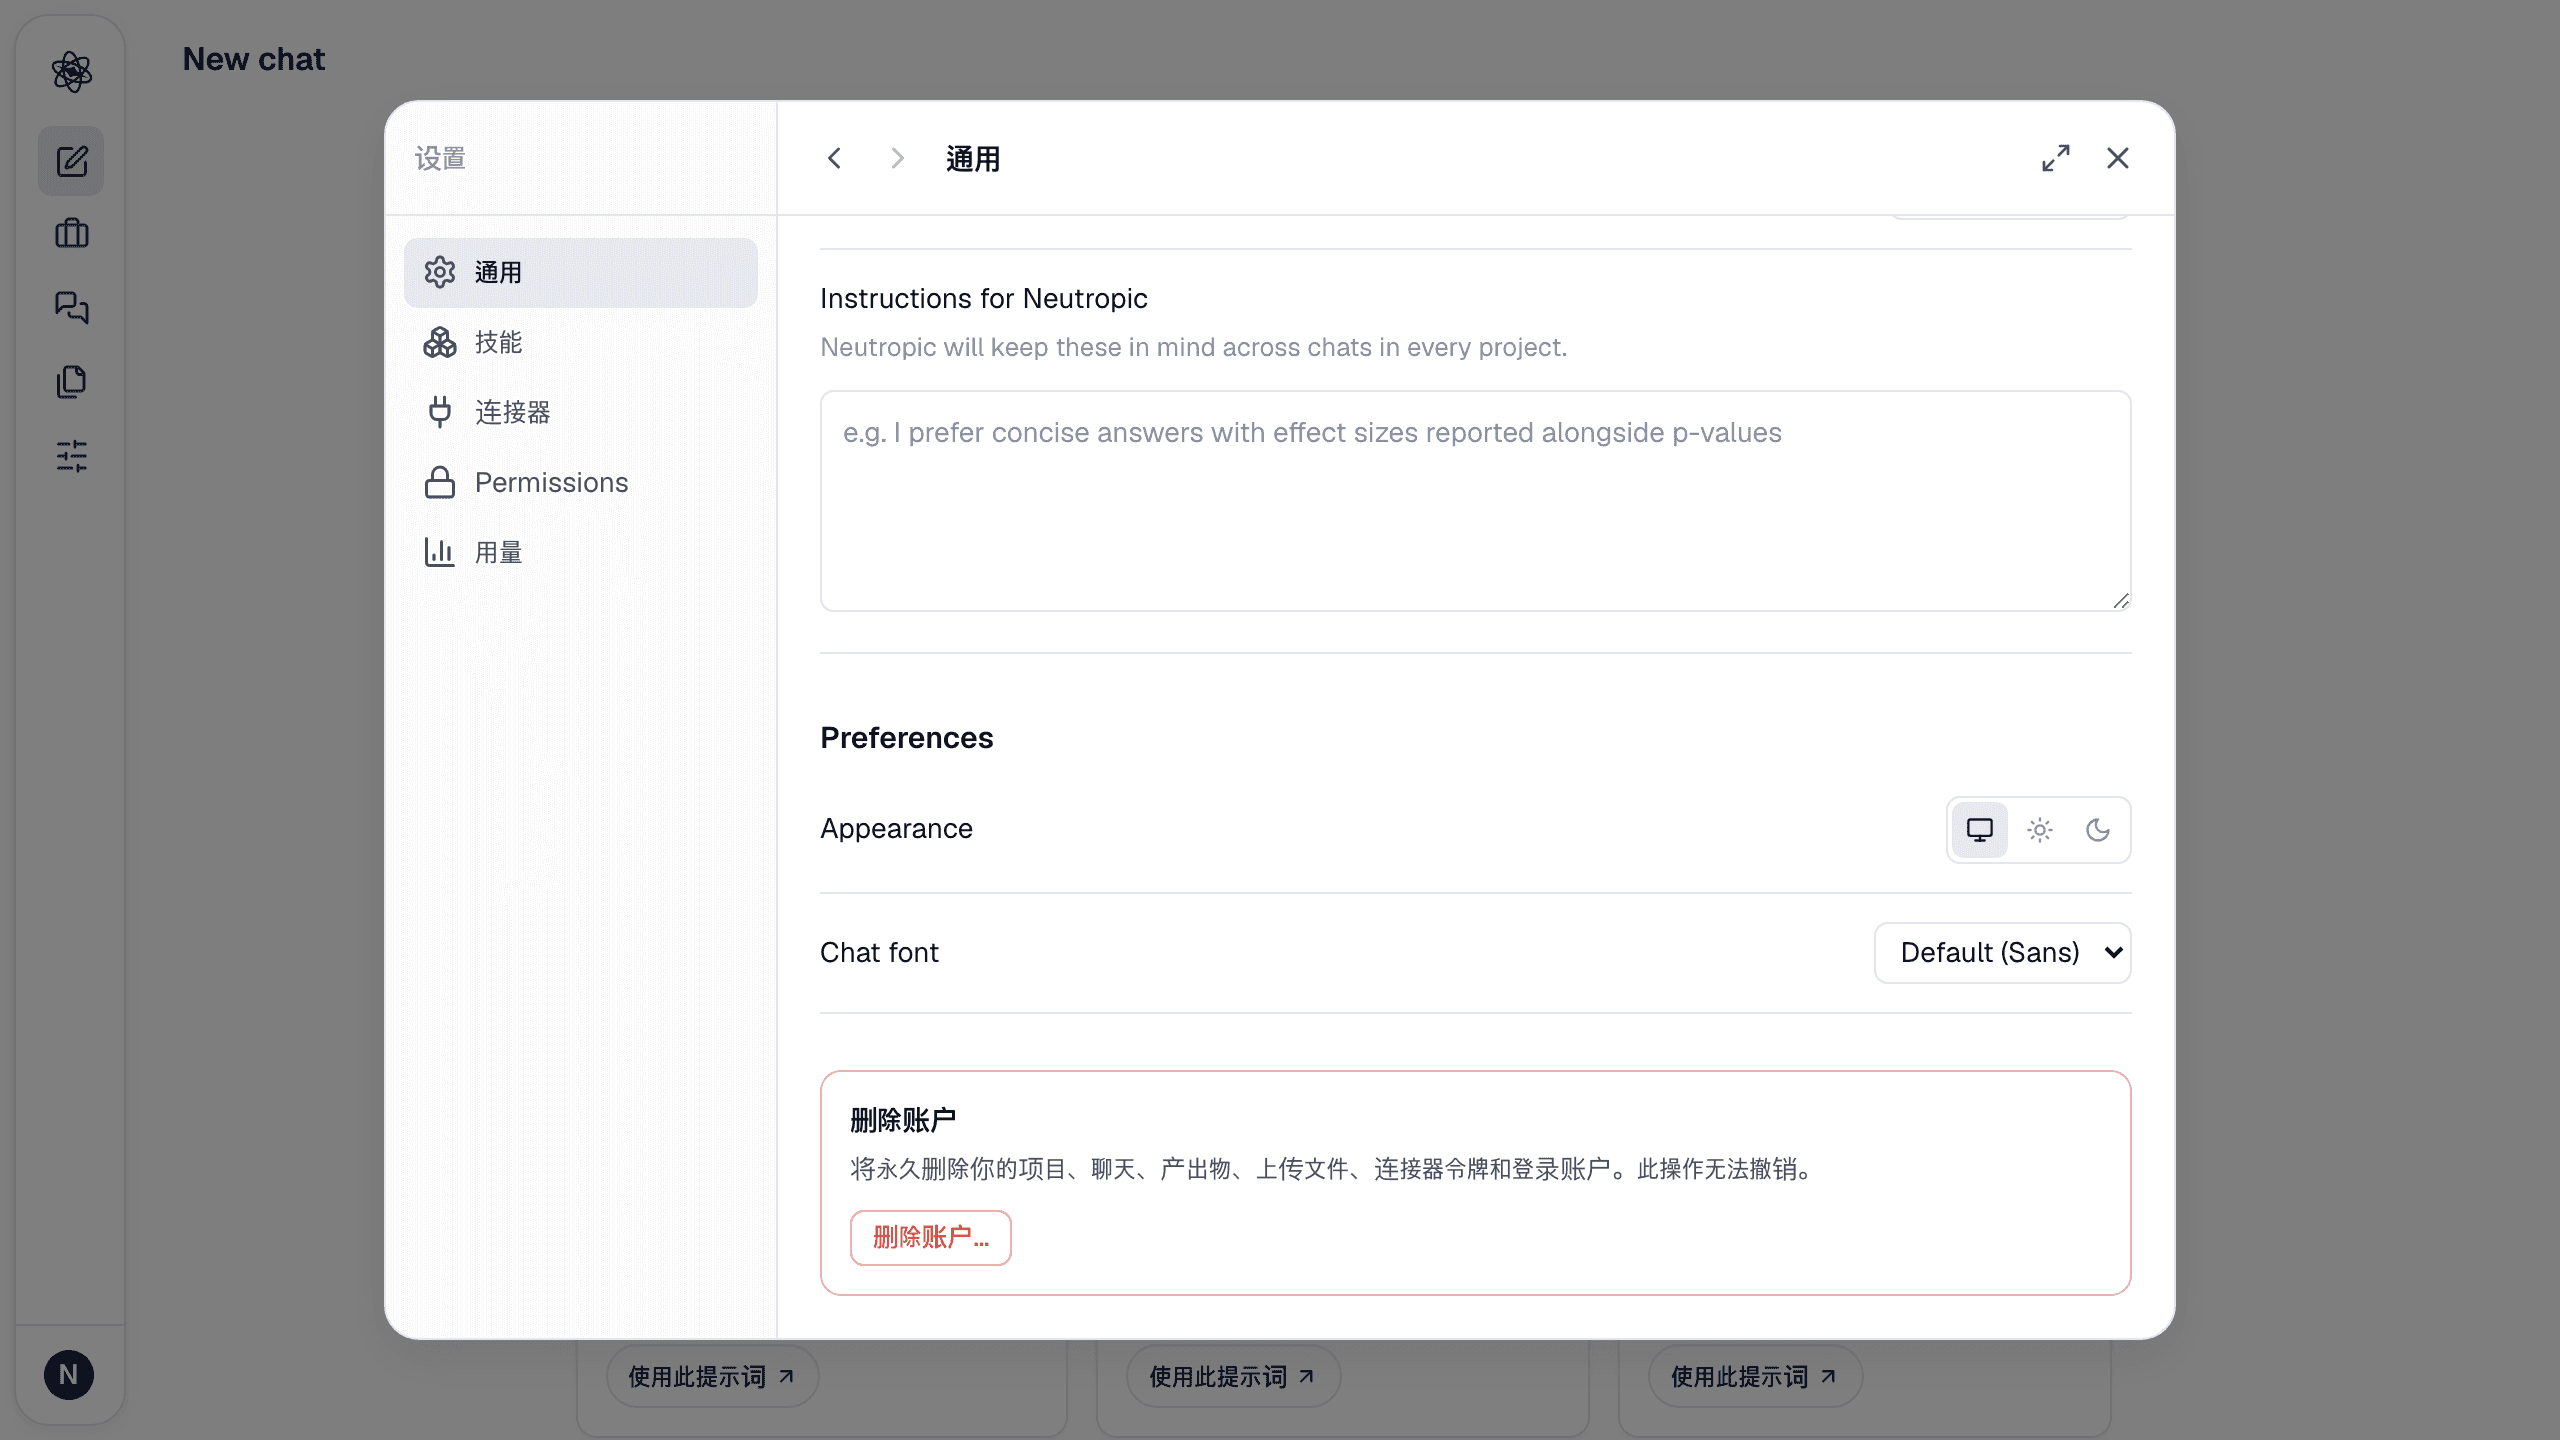Click the New chat page title
Viewport: 2560px width, 1440px height.
pos(254,59)
